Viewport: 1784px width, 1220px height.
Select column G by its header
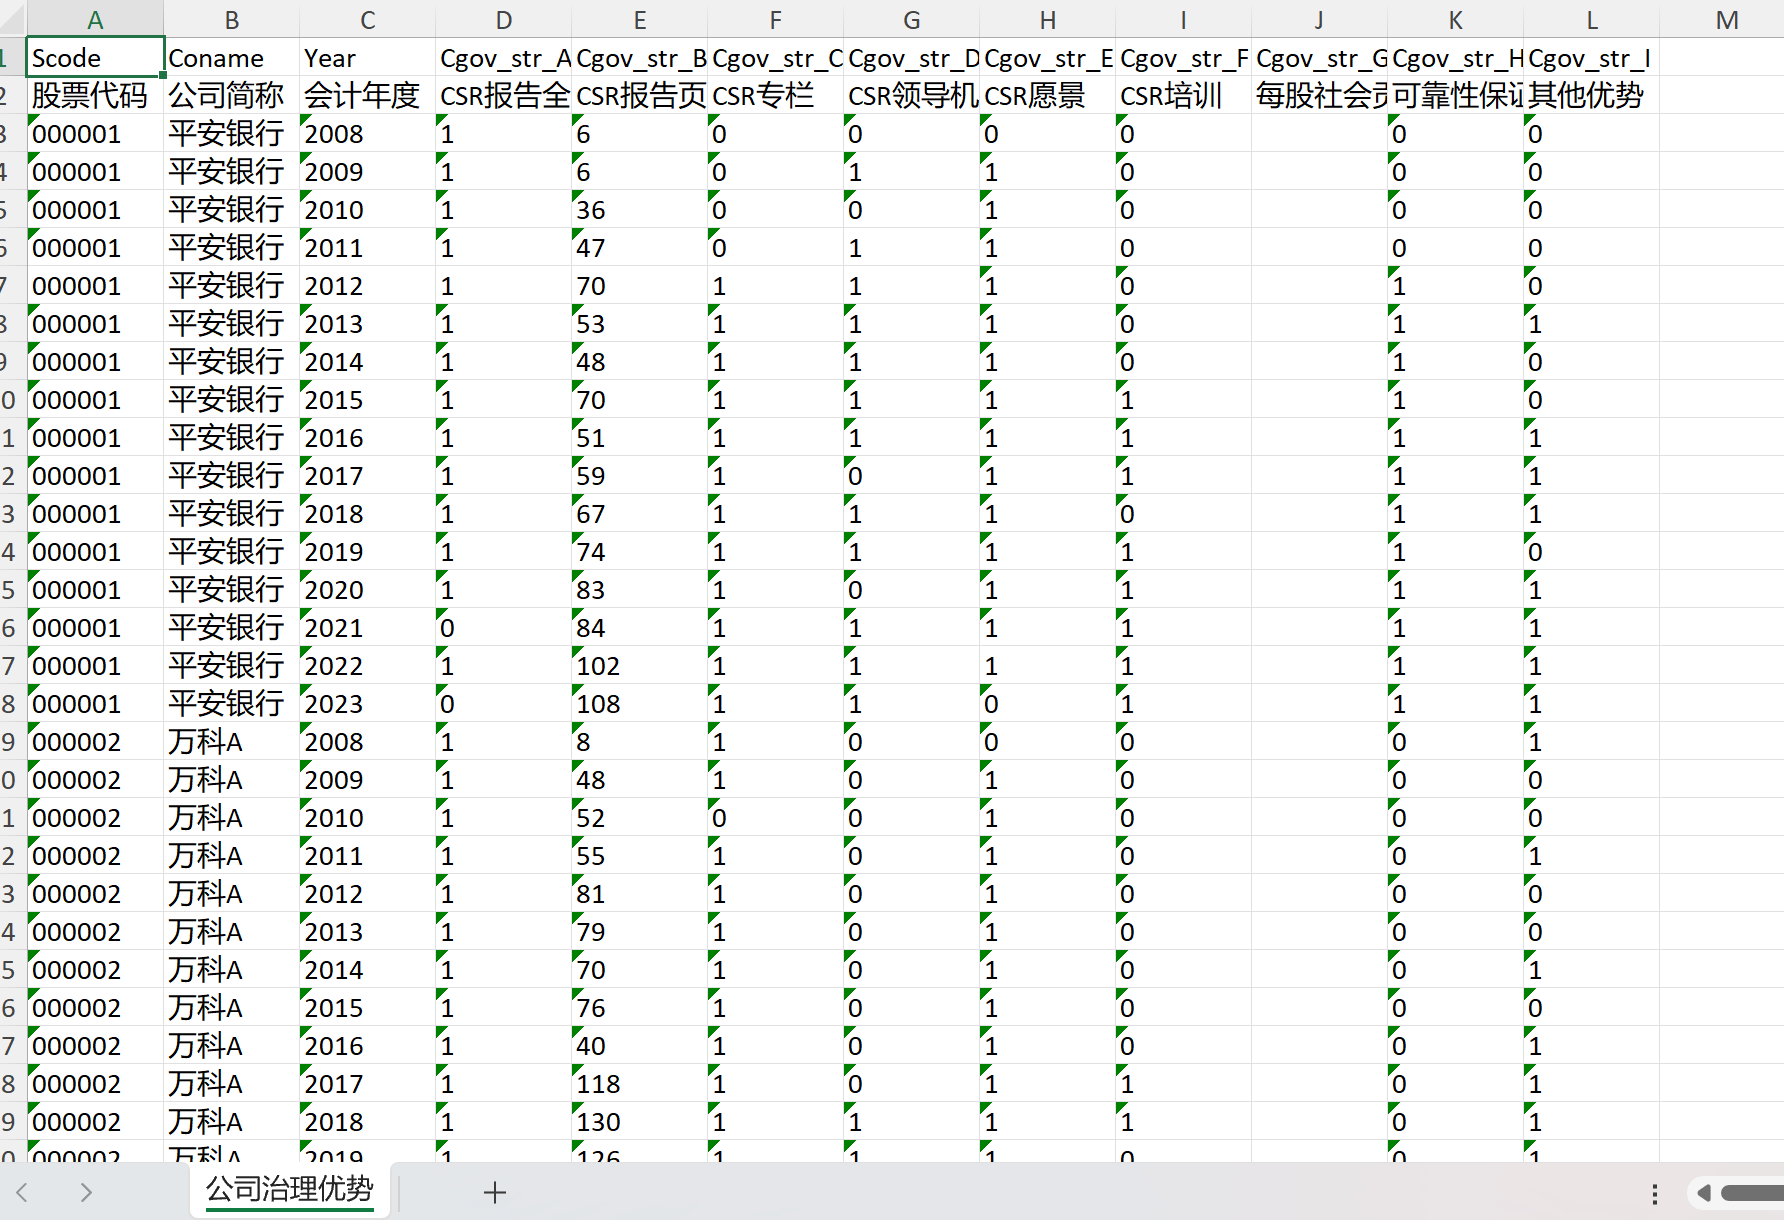click(911, 19)
